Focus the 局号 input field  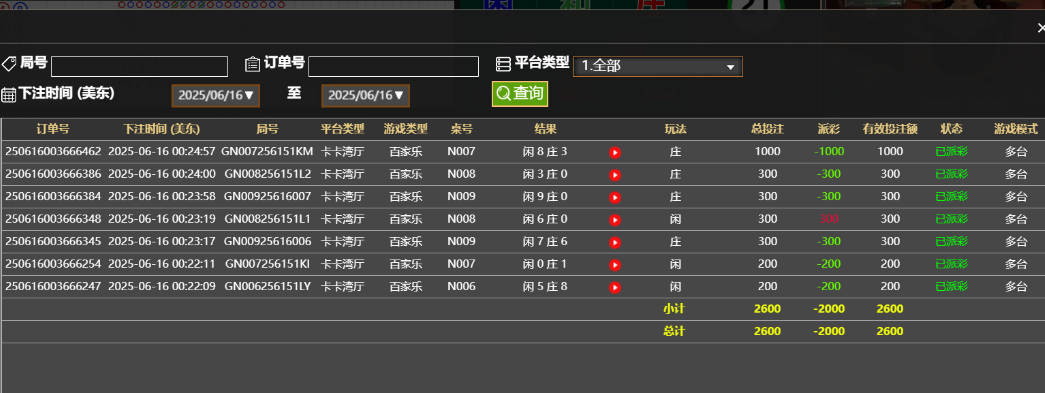pos(139,67)
